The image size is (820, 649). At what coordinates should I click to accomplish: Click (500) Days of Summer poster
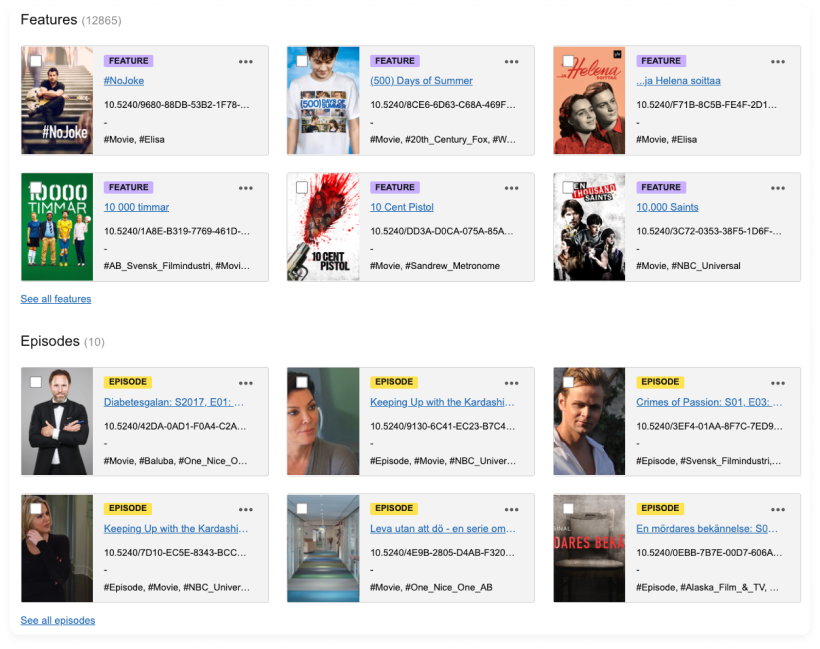[x=323, y=100]
